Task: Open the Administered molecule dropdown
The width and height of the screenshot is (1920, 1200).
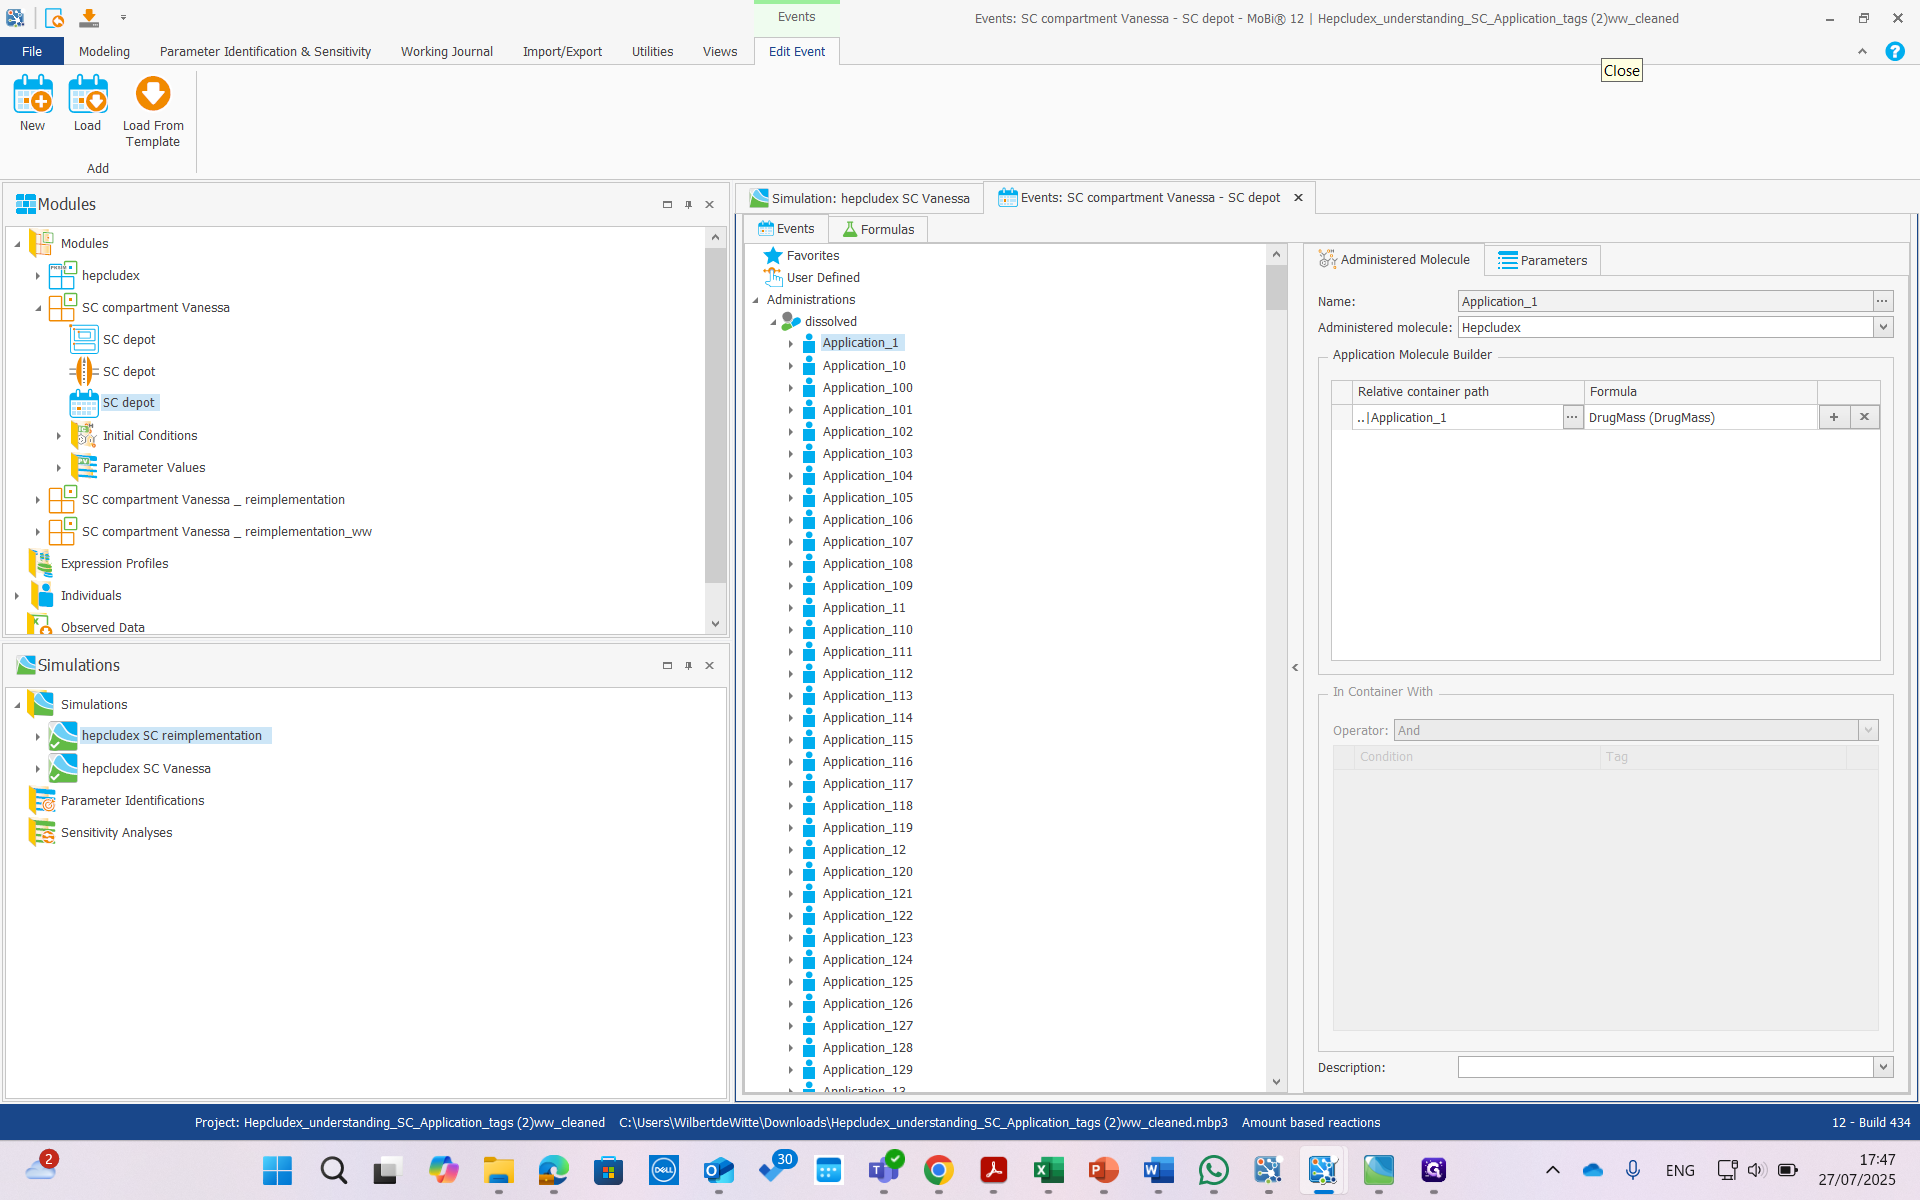Action: click(x=1883, y=327)
